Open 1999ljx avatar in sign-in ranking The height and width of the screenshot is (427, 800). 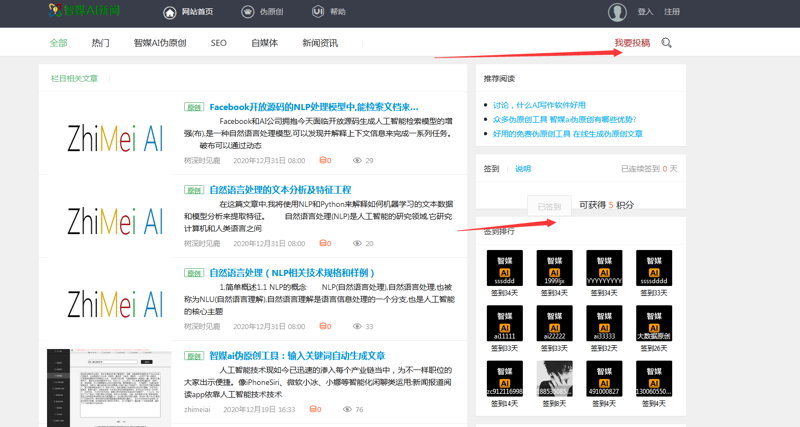(x=555, y=268)
